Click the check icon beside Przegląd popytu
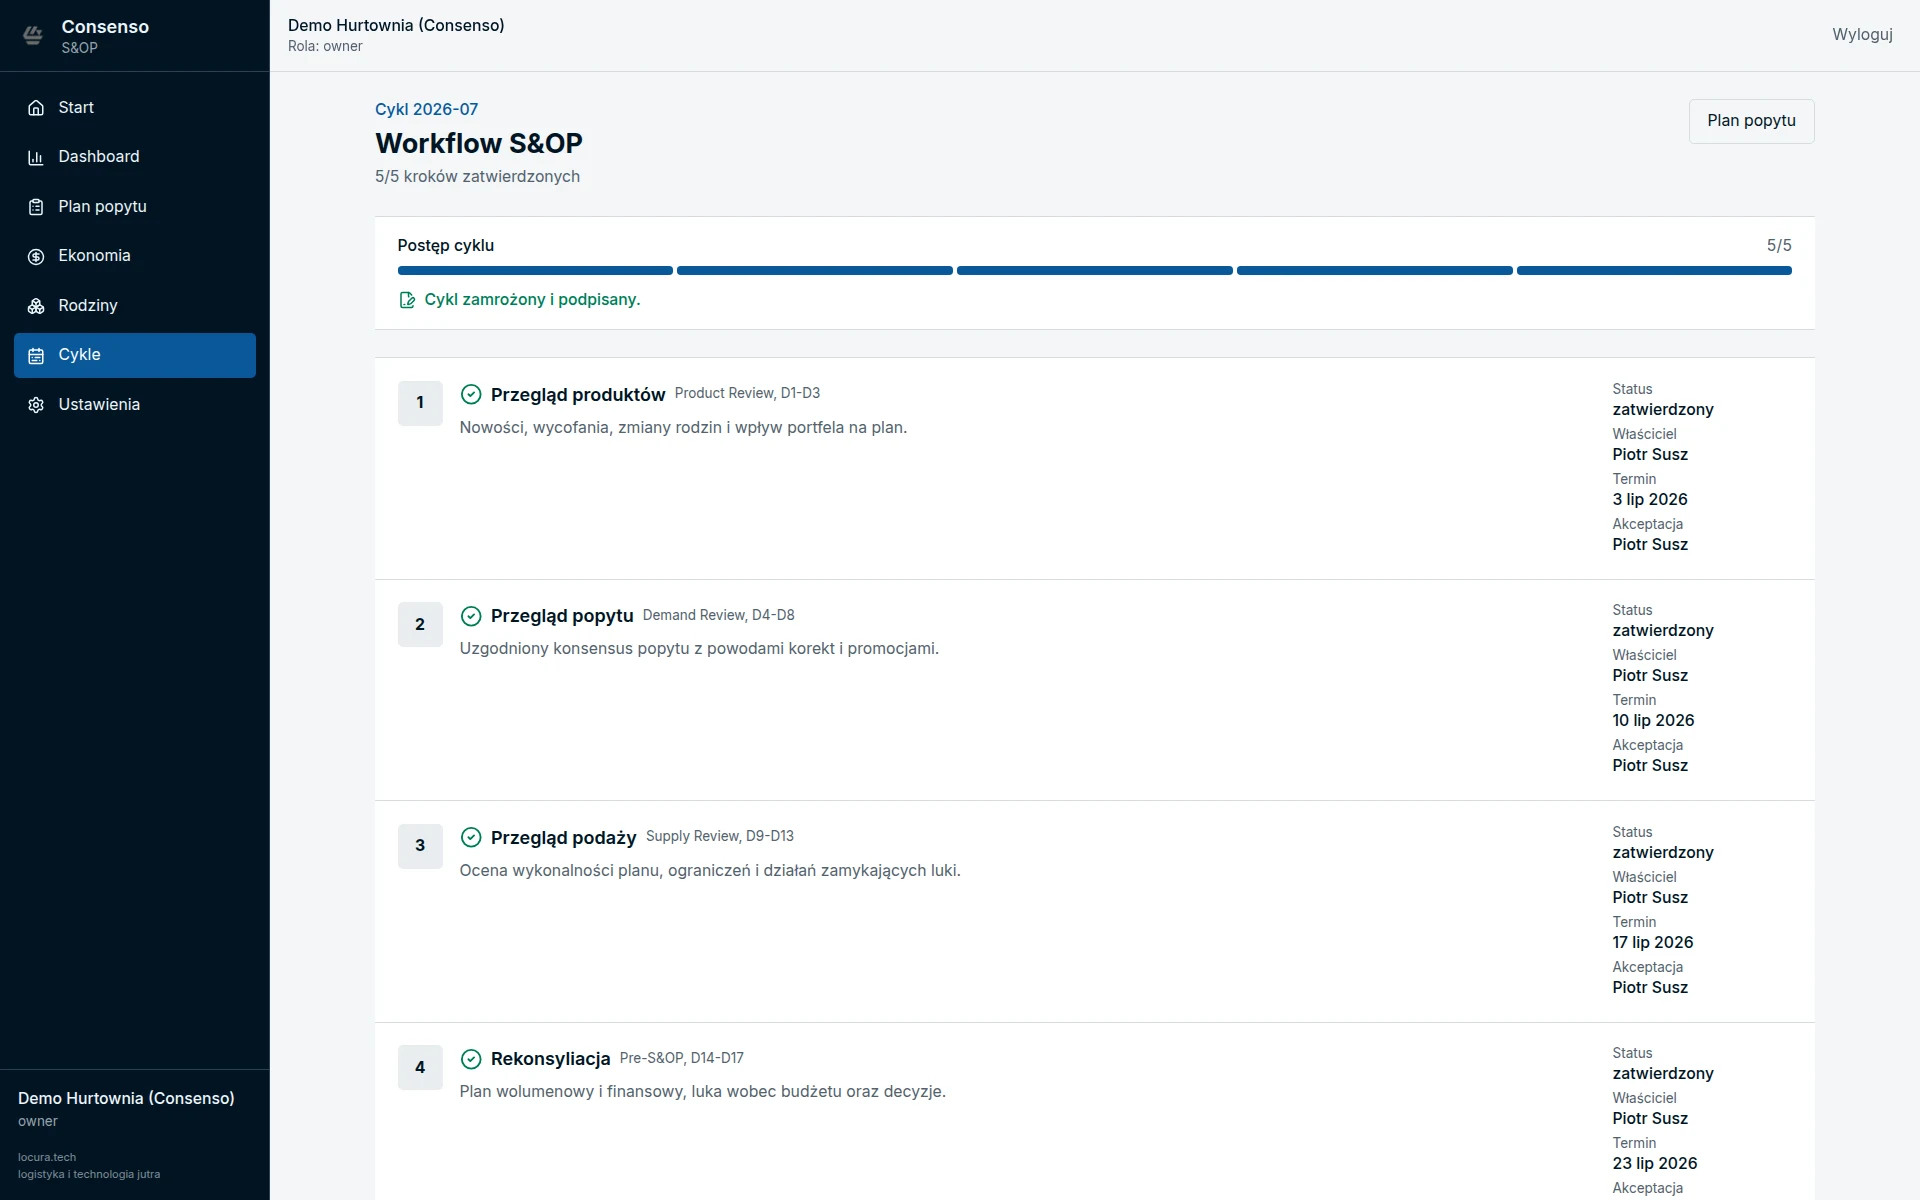Image resolution: width=1920 pixels, height=1200 pixels. (x=471, y=616)
